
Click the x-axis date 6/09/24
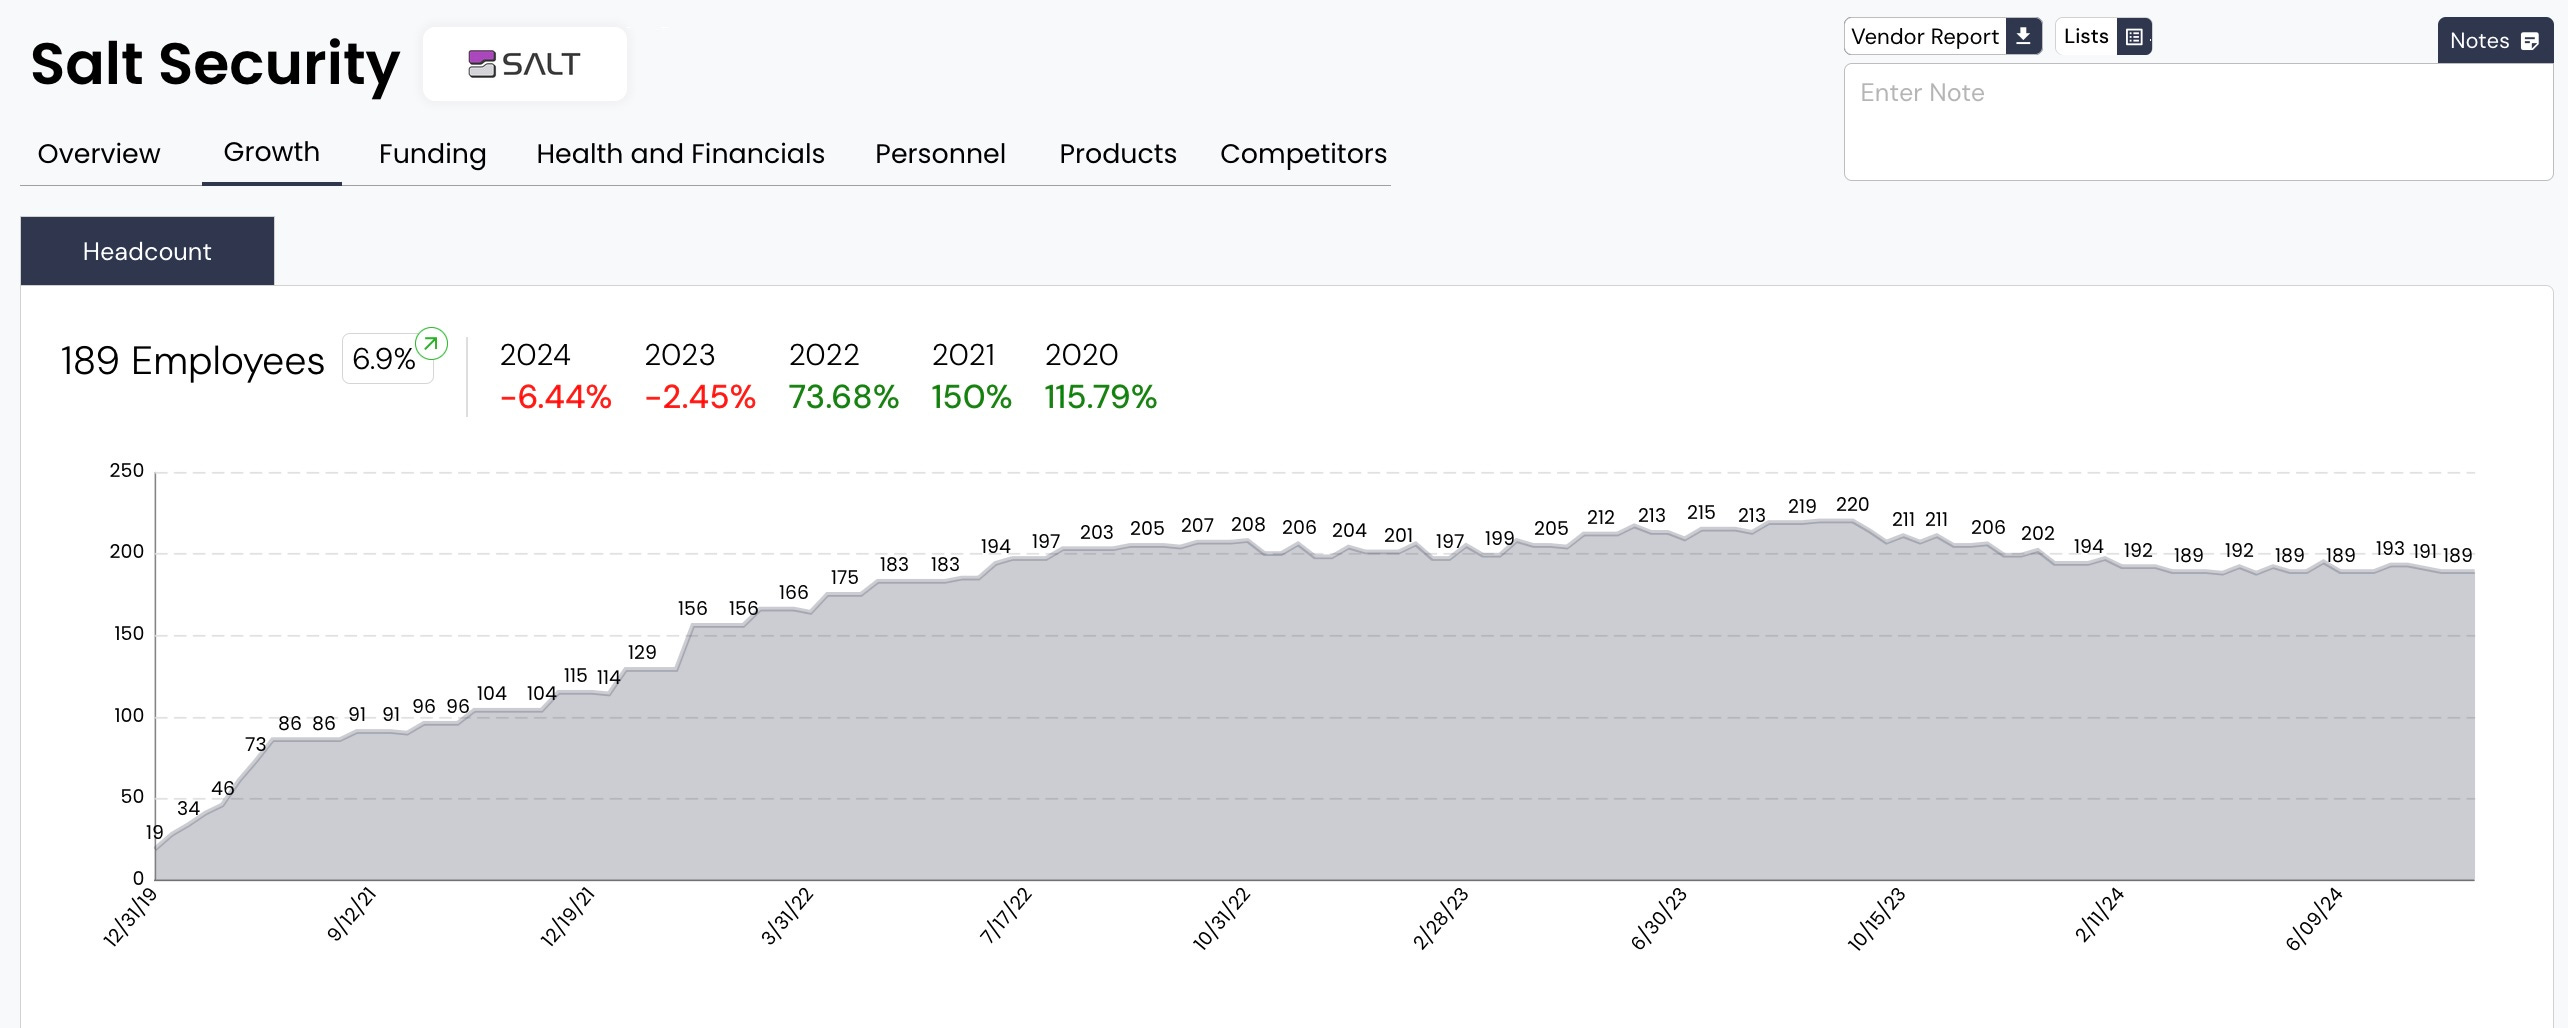[2314, 918]
